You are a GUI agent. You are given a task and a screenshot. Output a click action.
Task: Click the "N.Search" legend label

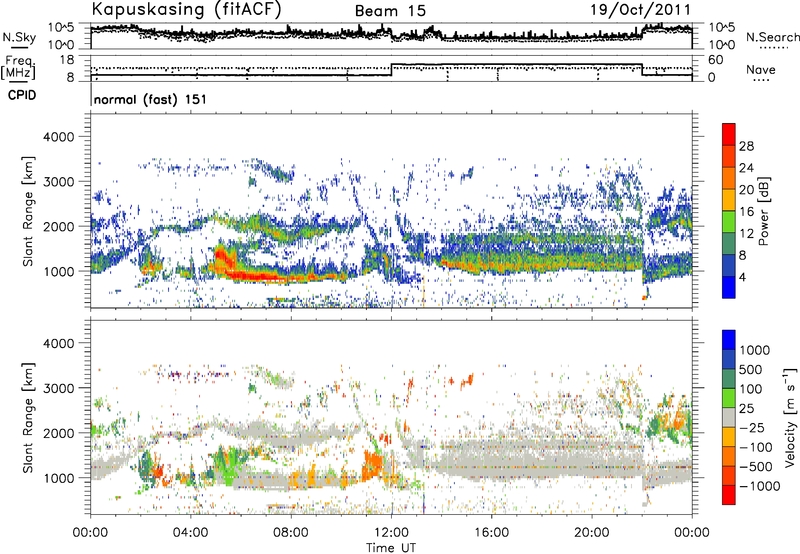(x=772, y=37)
